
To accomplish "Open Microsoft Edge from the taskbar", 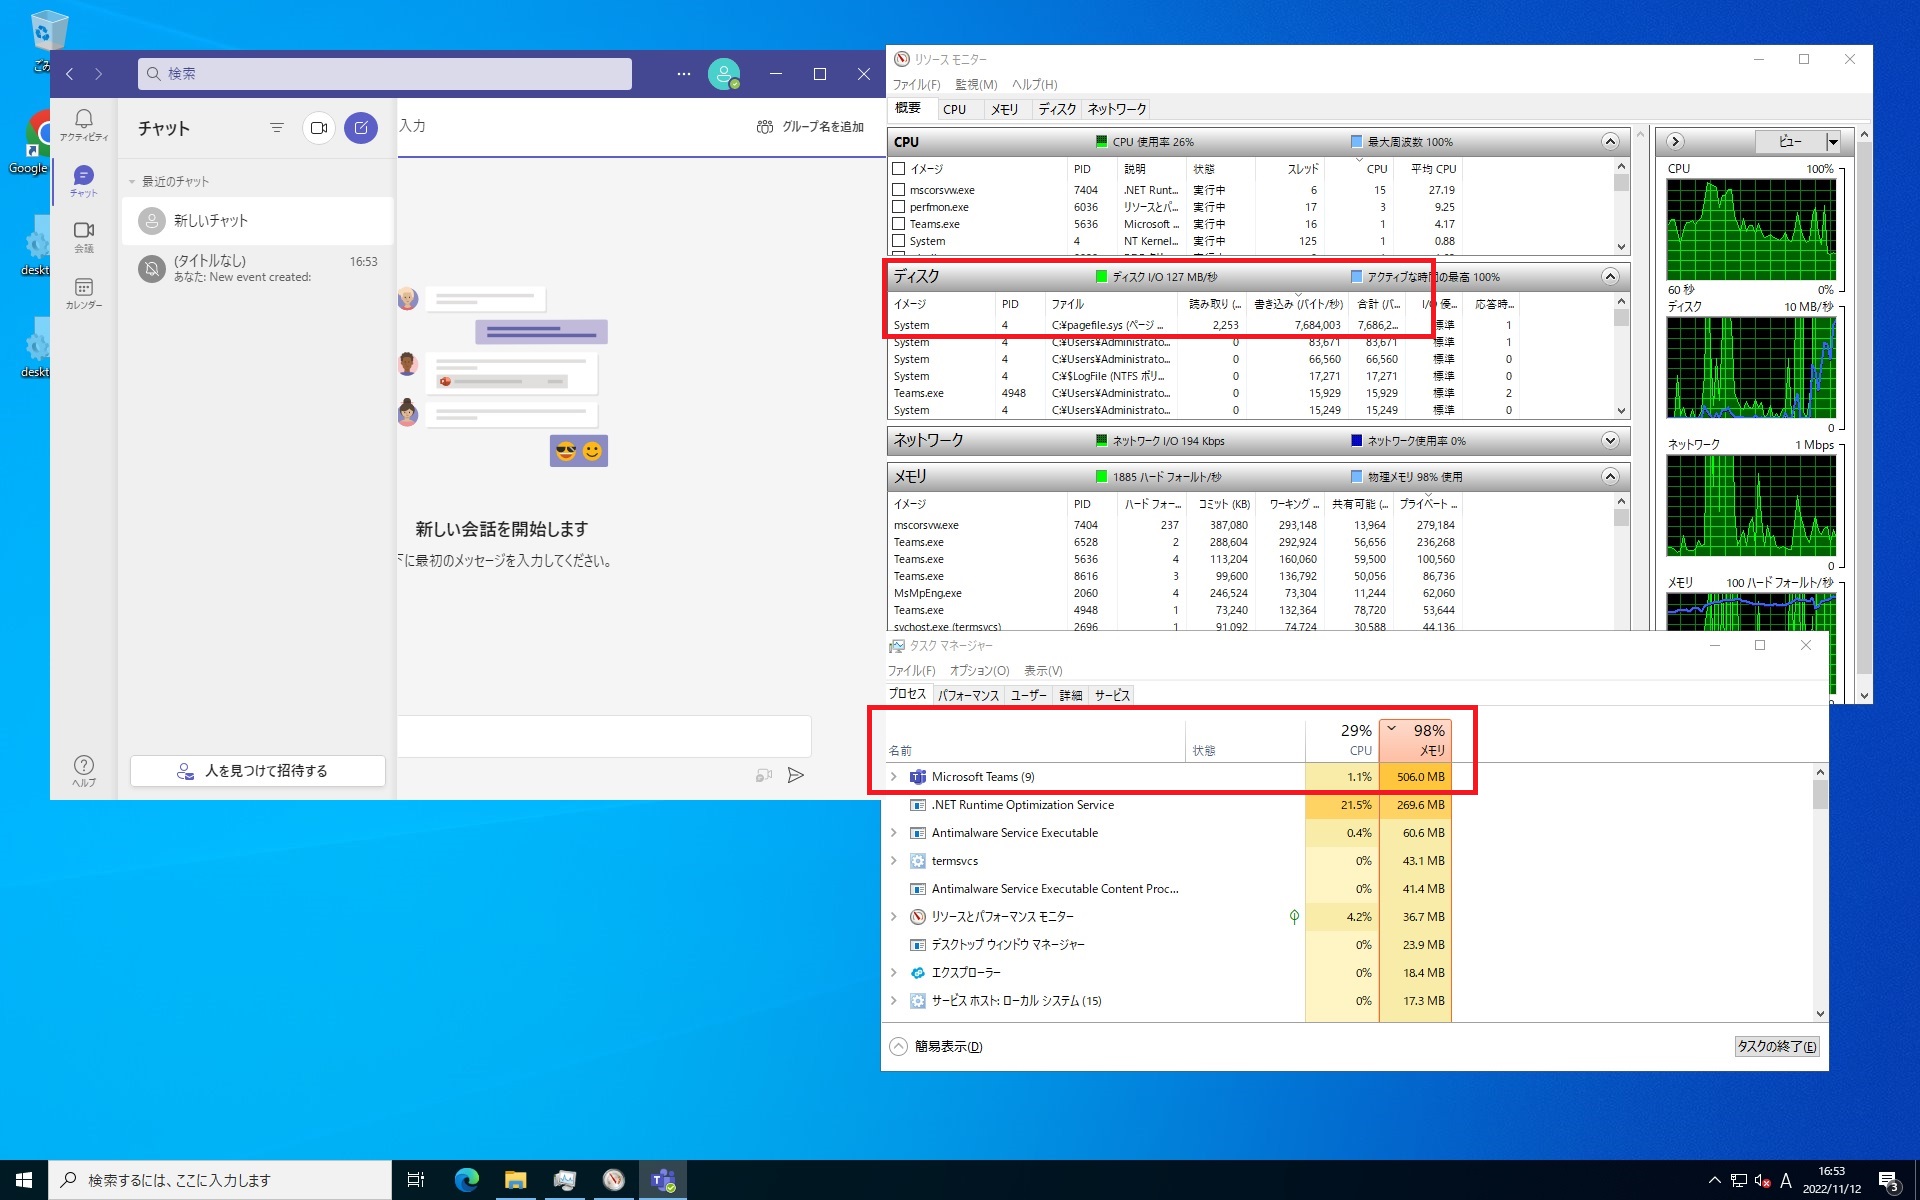I will (466, 1180).
